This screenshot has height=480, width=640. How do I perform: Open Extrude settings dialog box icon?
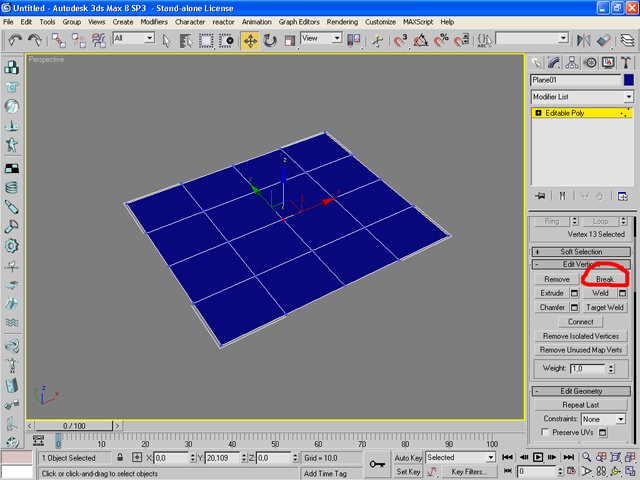pos(574,293)
